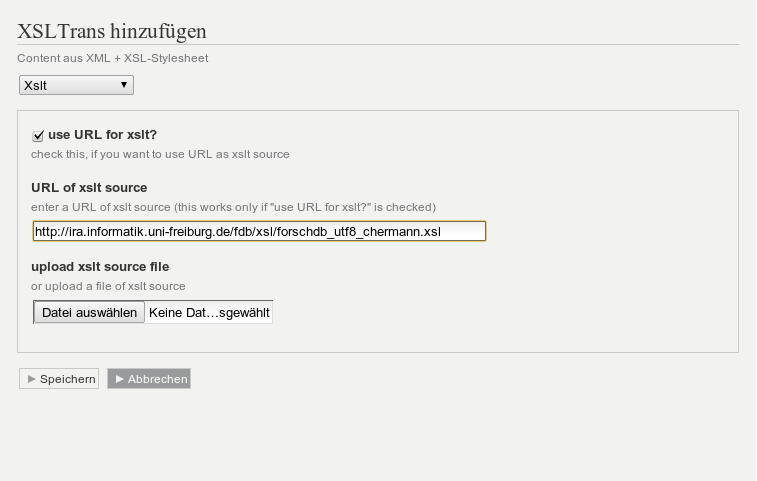
Task: Save with the Speichern button
Action: (59, 379)
